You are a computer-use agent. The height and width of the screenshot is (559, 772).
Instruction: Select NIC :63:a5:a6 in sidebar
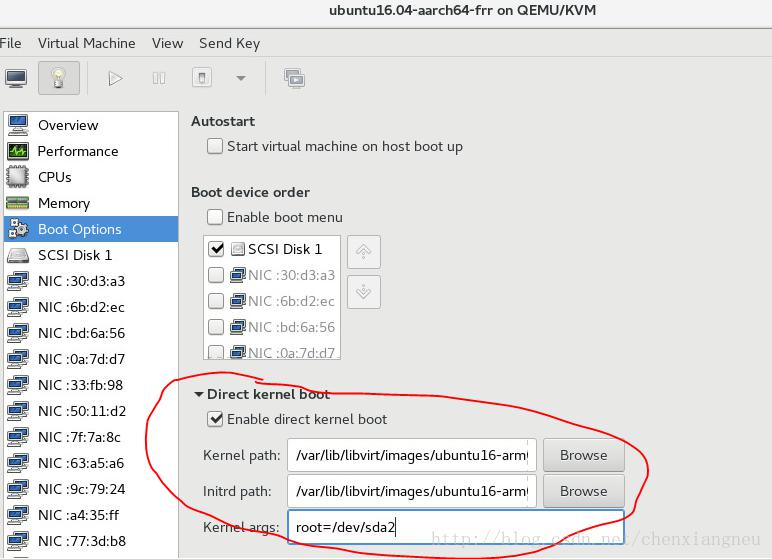tap(91, 463)
